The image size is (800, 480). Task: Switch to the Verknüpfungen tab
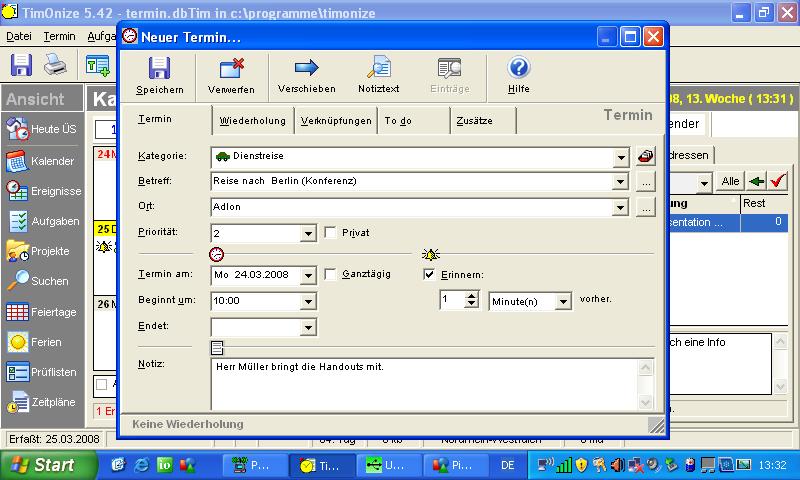click(336, 121)
